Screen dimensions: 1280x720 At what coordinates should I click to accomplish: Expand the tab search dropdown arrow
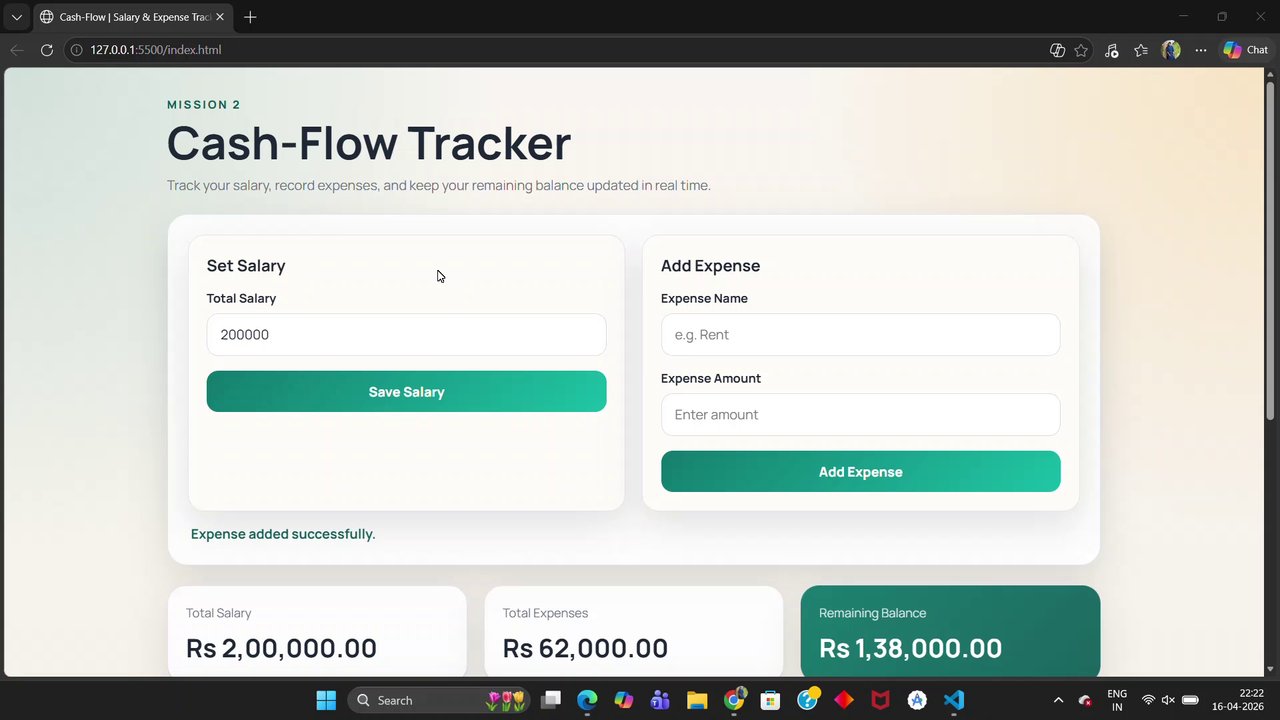tap(16, 17)
